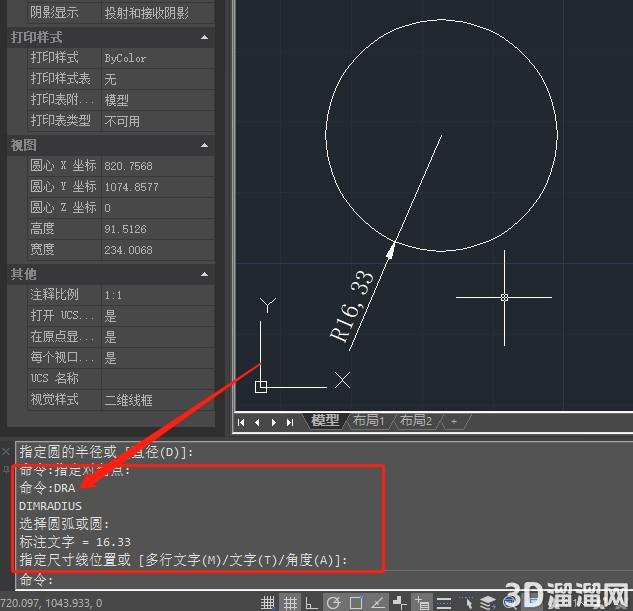Toggle object snap in status bar
The image size is (633, 611).
(356, 603)
